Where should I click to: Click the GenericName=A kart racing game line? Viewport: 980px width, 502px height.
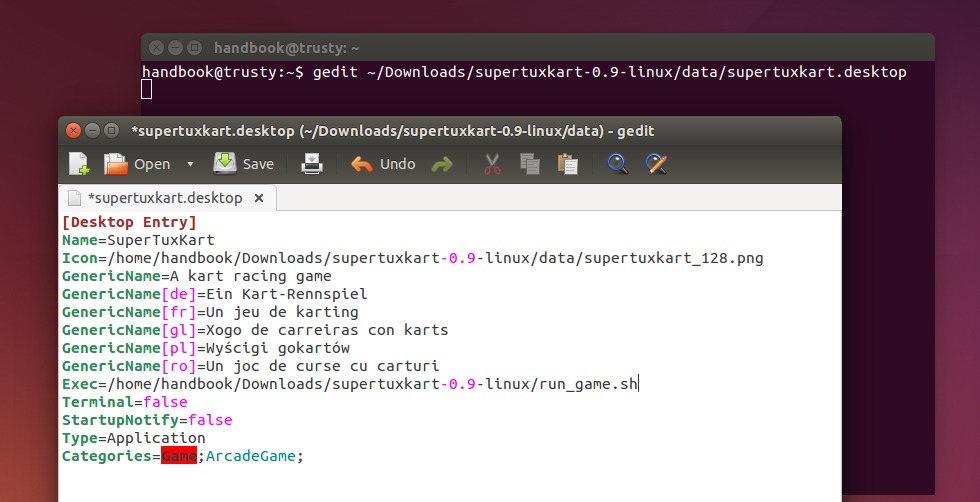click(196, 276)
